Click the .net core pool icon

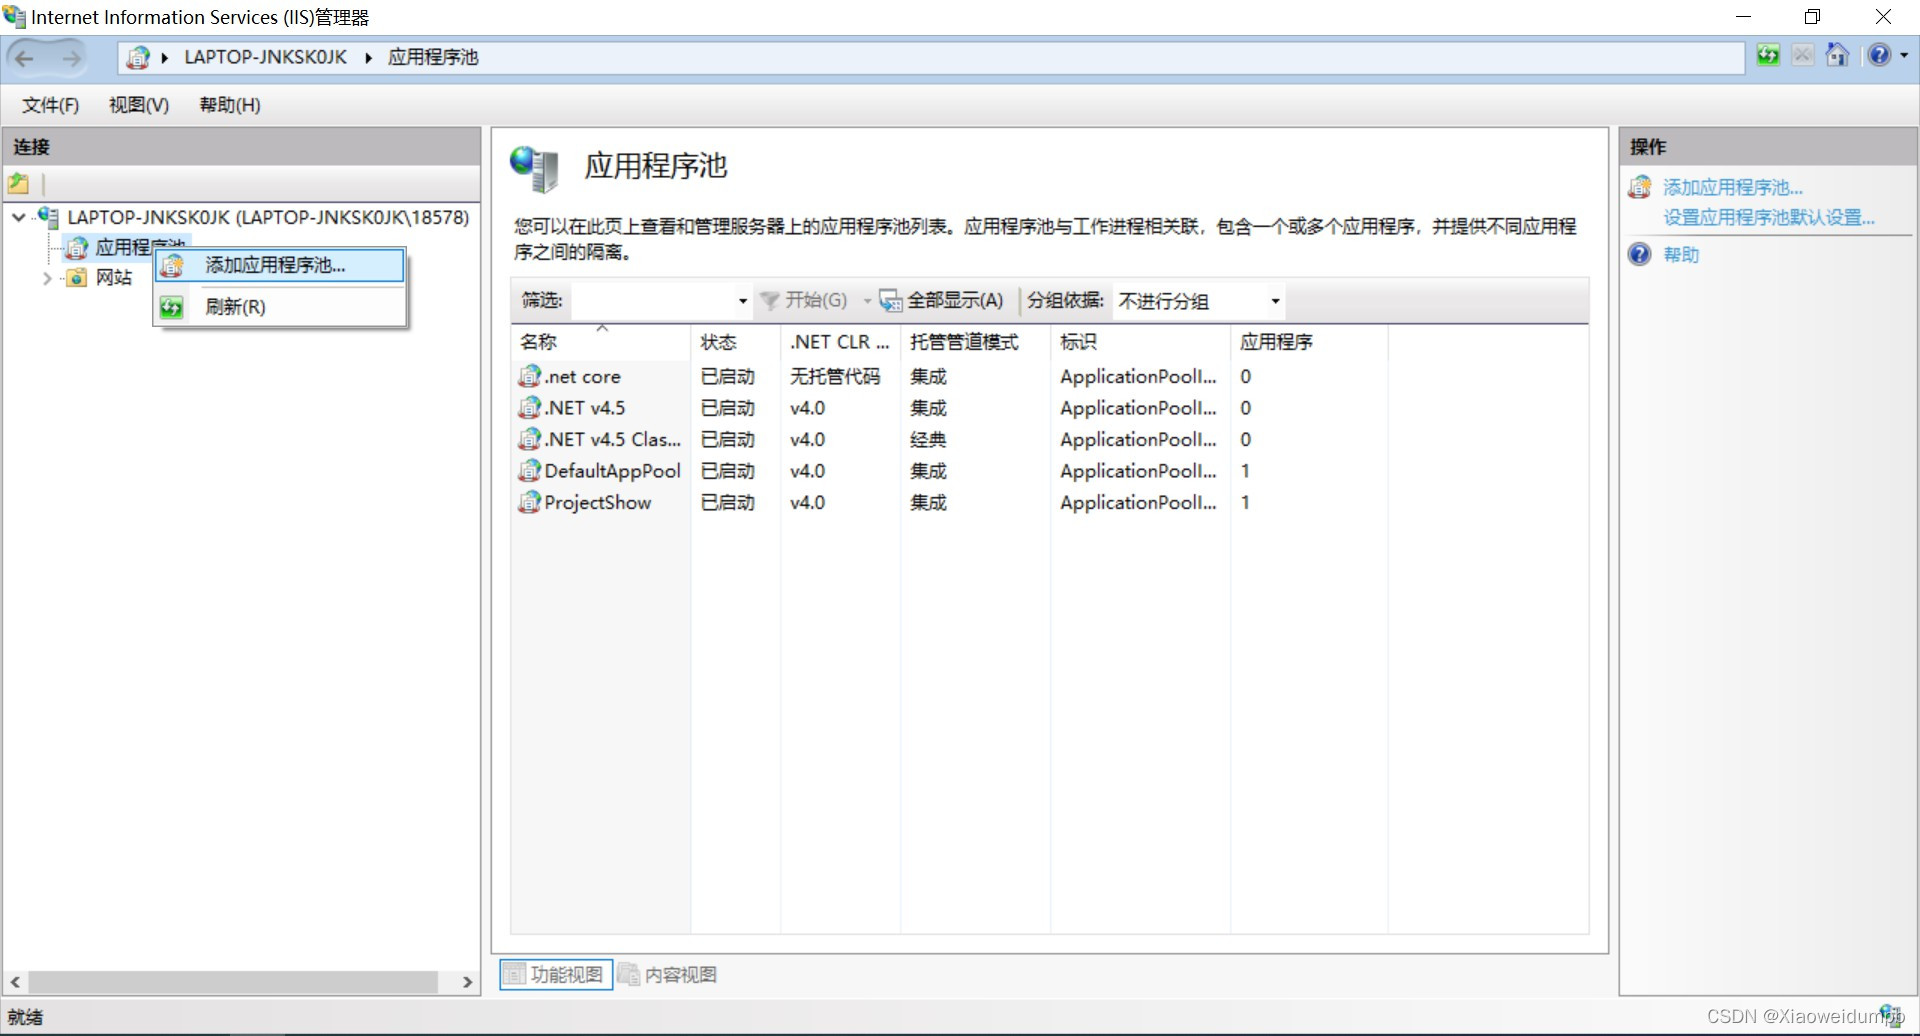[x=529, y=376]
